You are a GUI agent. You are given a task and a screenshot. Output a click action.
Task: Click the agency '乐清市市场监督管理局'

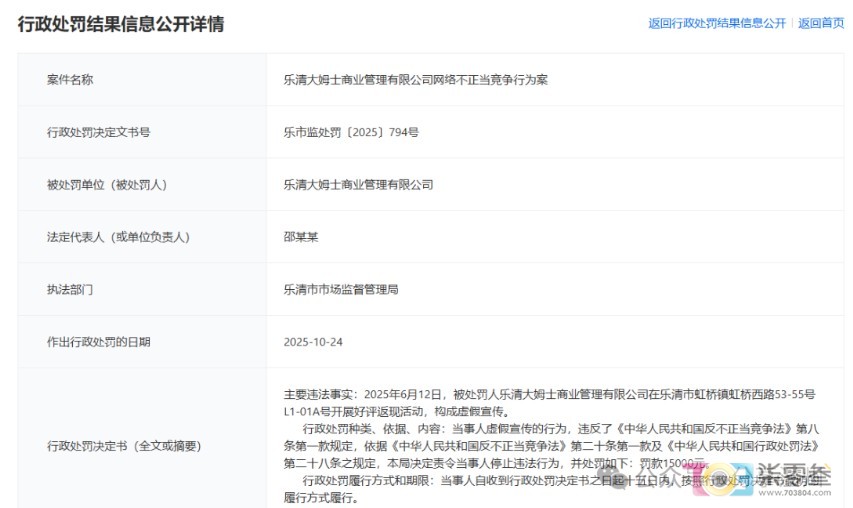coord(341,289)
